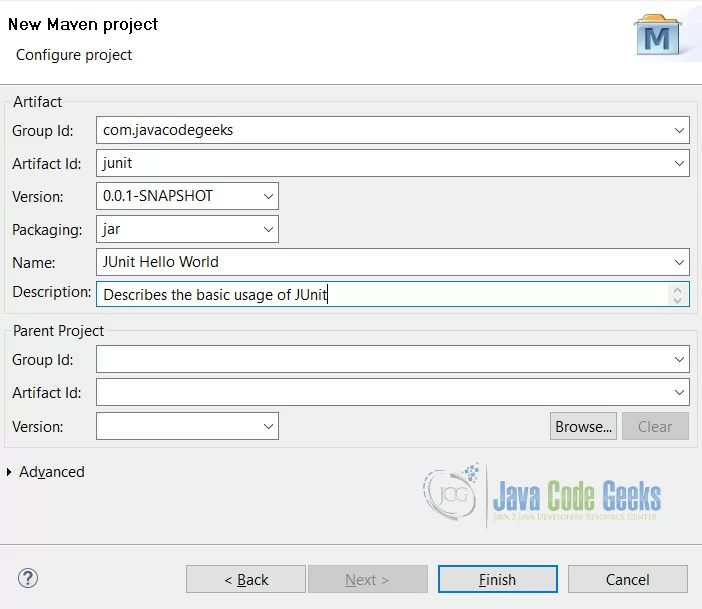
Task: Open the Packaging jar dropdown
Action: 268,229
